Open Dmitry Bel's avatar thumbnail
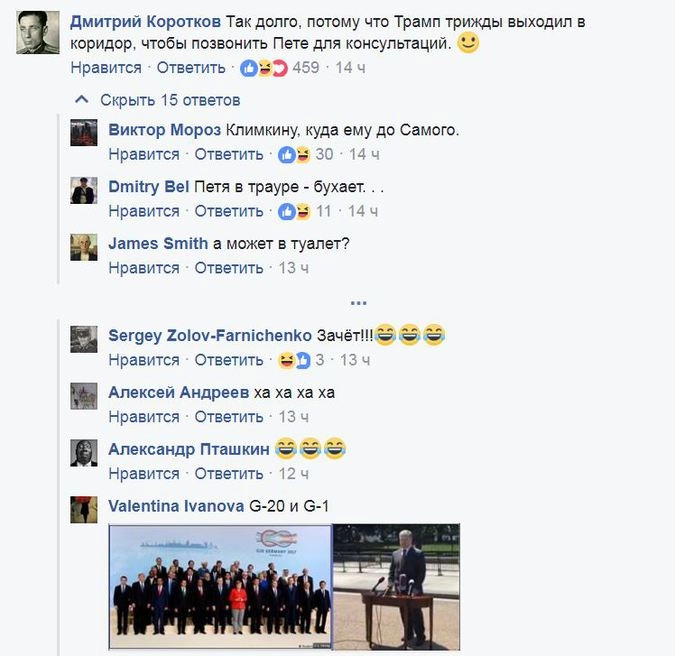The image size is (675, 656). [84, 190]
